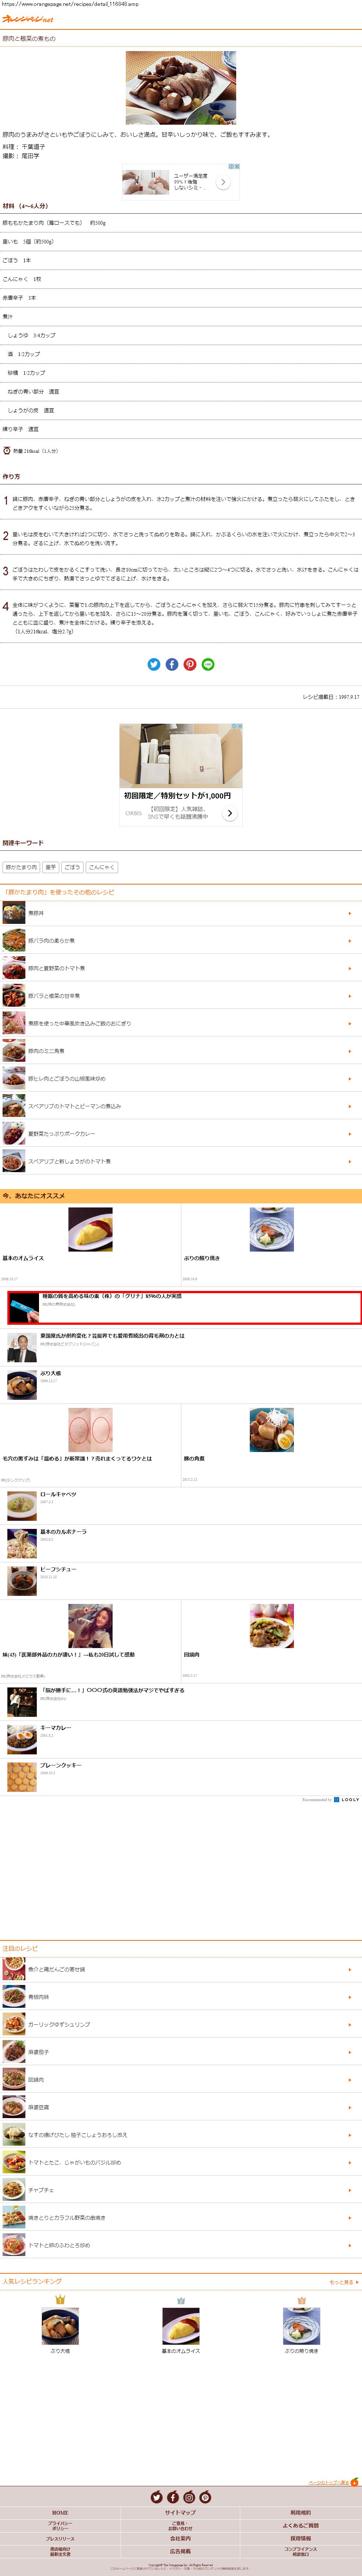
Task: Share recipe via LINE icon
Action: tap(208, 664)
